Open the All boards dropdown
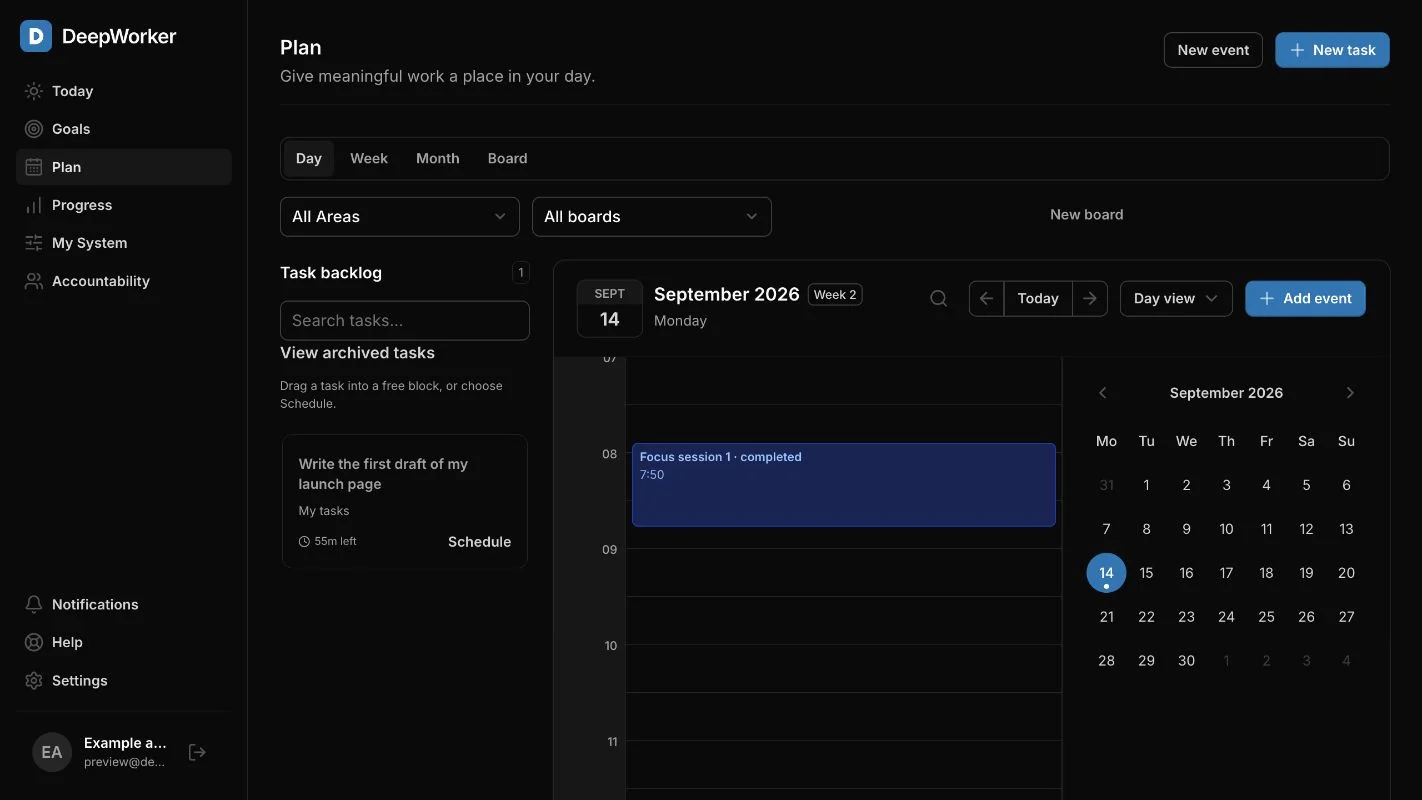 tap(652, 217)
